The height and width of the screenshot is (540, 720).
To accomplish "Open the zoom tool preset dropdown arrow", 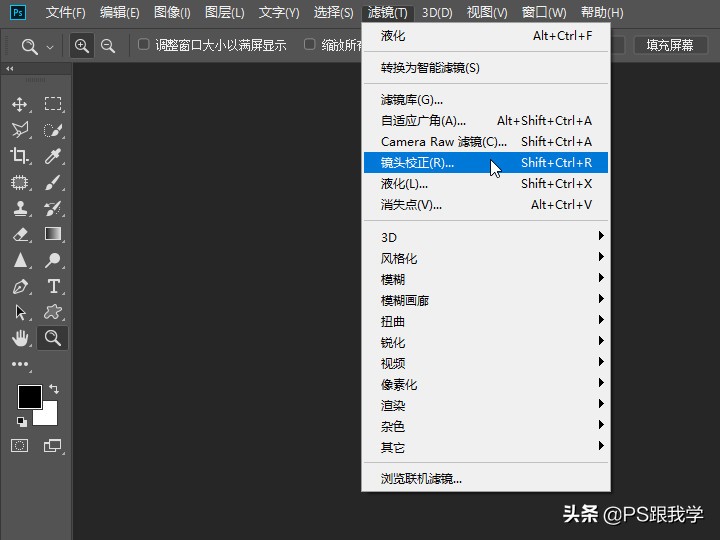I will point(50,47).
